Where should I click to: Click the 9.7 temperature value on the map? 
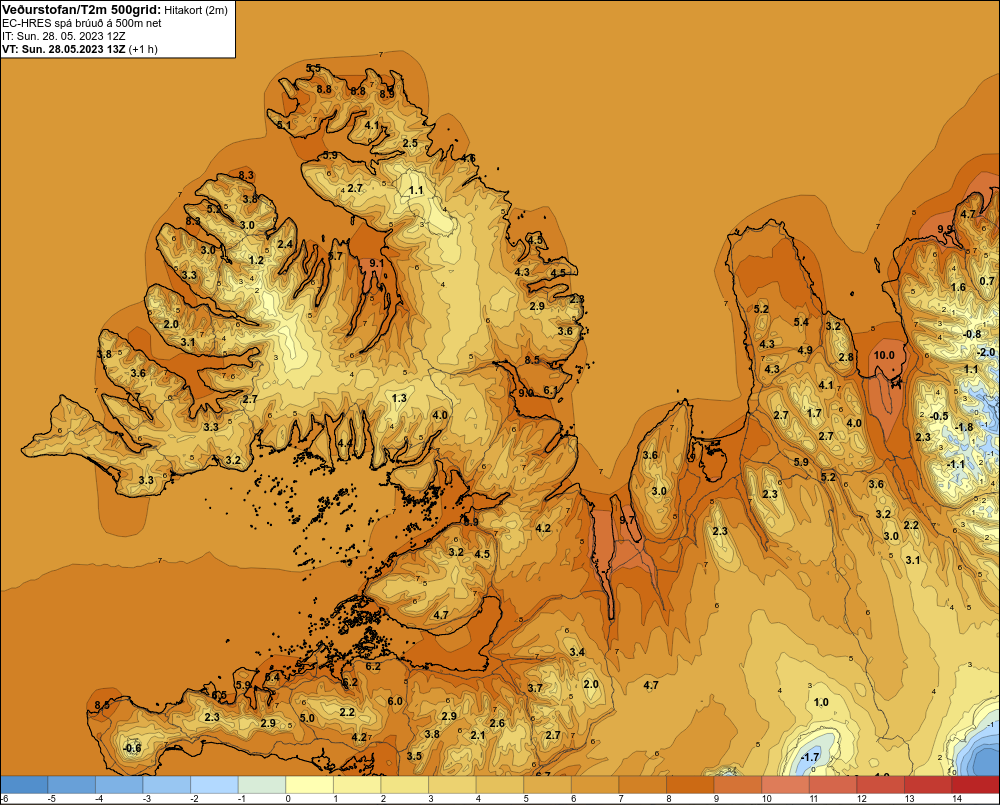click(x=628, y=520)
